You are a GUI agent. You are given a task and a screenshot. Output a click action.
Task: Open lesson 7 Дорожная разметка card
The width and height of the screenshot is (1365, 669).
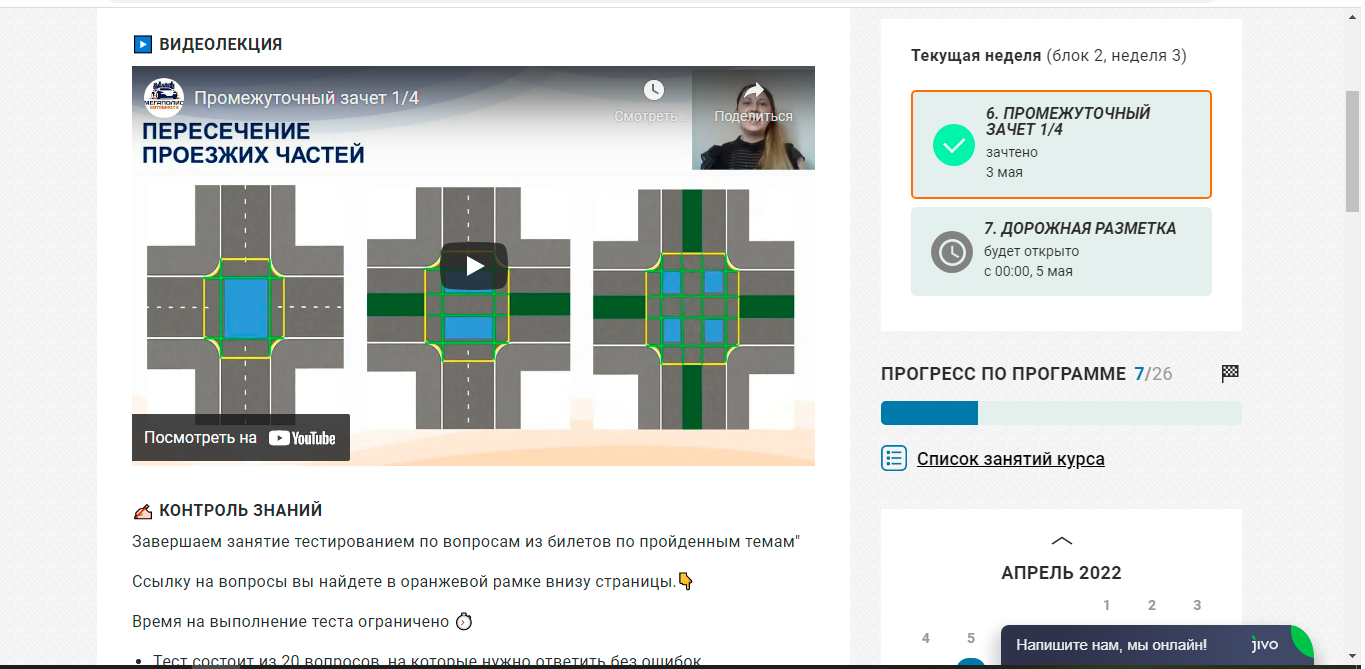coord(1061,251)
